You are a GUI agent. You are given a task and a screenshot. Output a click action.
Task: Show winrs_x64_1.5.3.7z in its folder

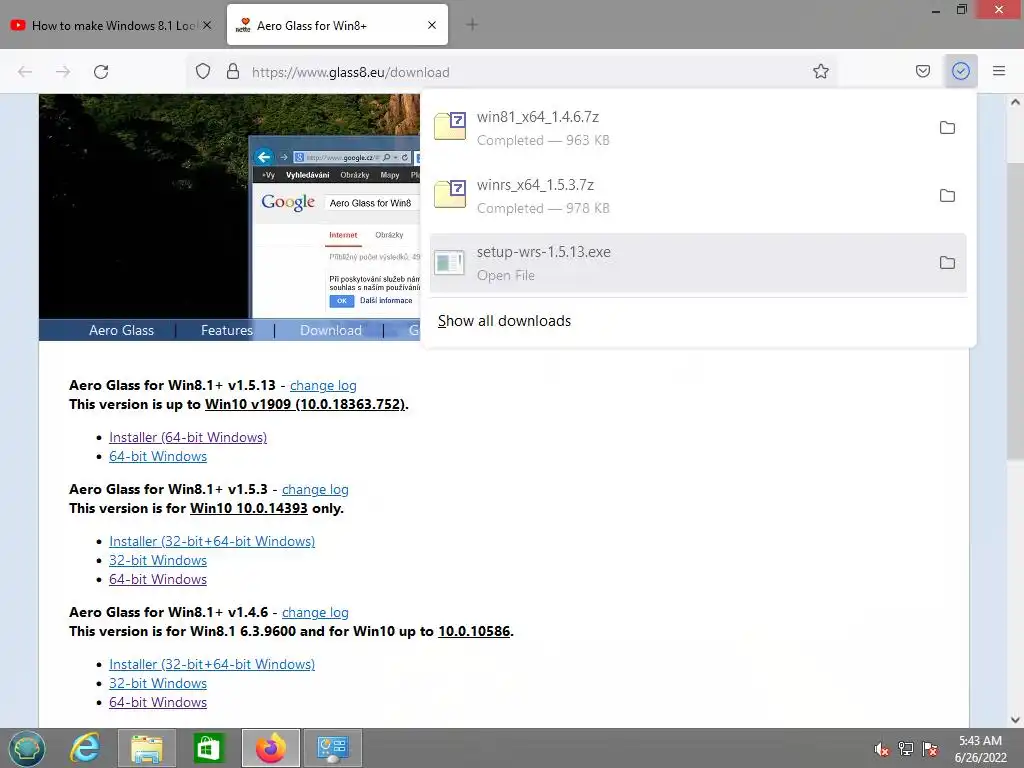(x=947, y=196)
